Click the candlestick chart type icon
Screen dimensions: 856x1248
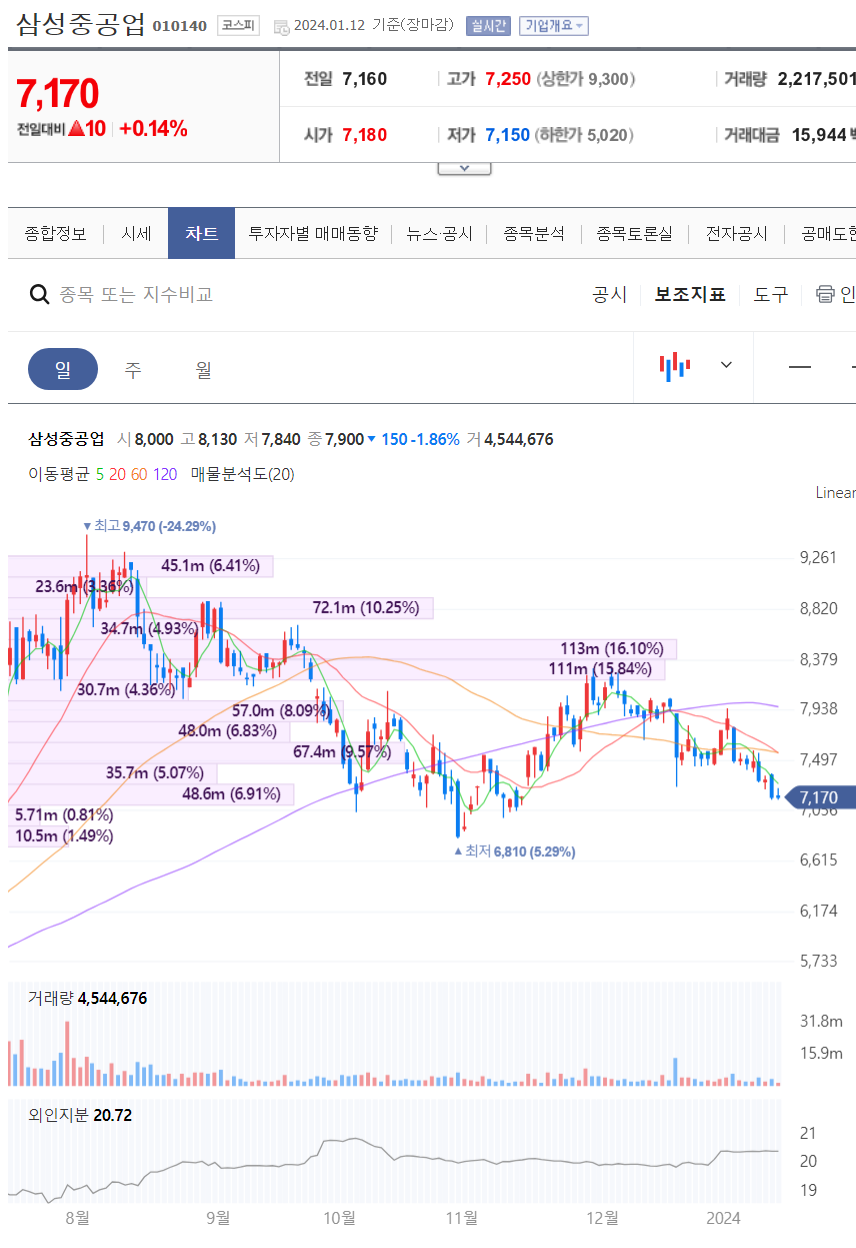675,365
